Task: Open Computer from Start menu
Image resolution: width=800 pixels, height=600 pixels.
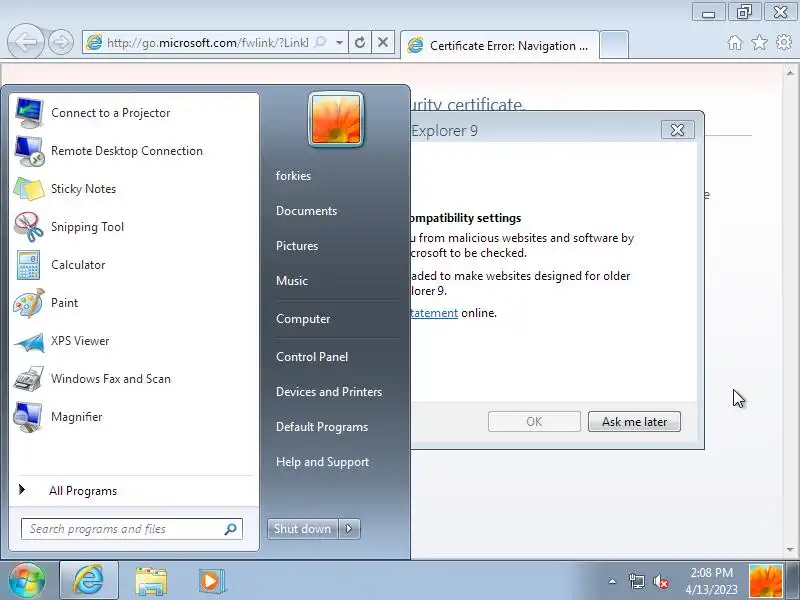Action: tap(303, 319)
